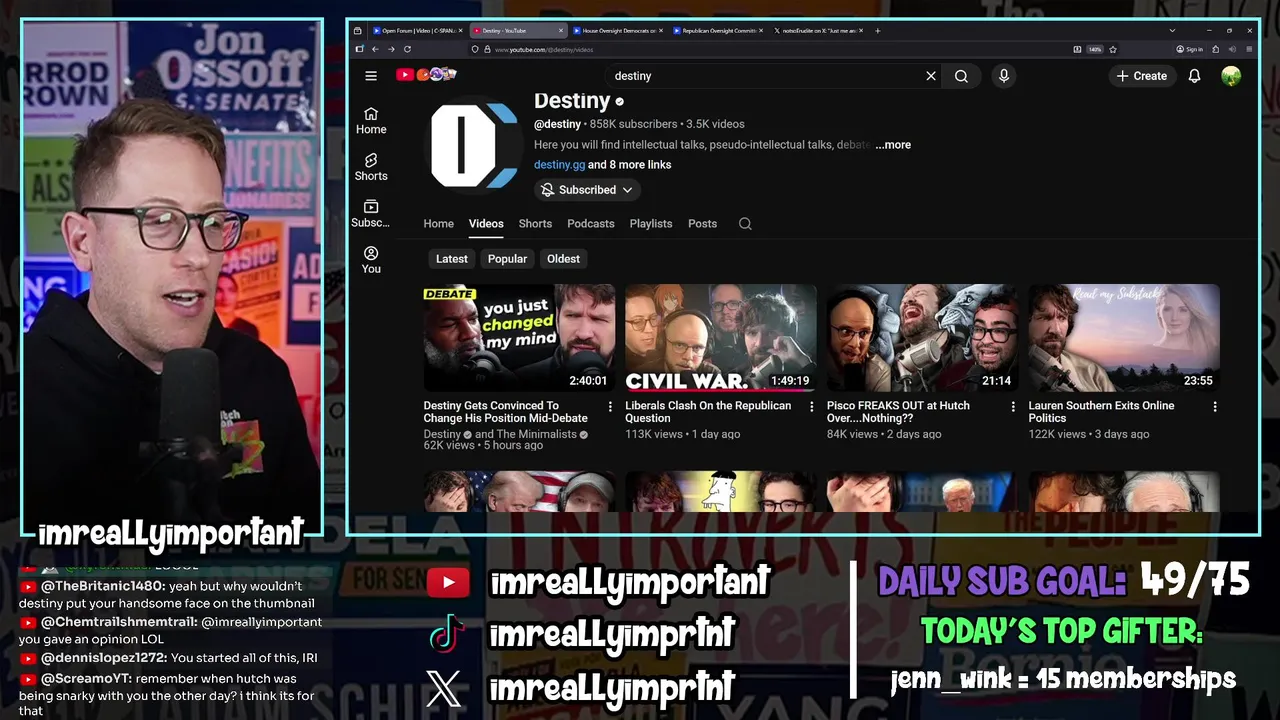
Task: Open options menu for Pisco FREAKS OUT video
Action: [1013, 407]
